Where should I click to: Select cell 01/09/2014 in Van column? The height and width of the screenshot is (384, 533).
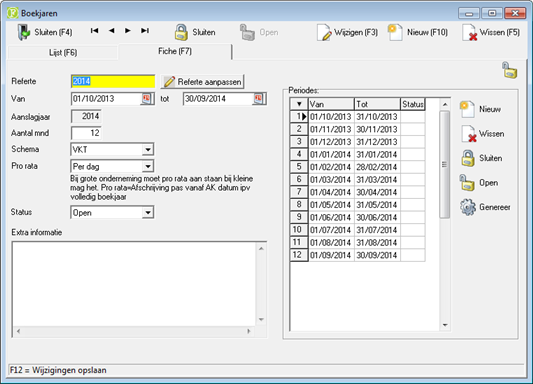(331, 255)
